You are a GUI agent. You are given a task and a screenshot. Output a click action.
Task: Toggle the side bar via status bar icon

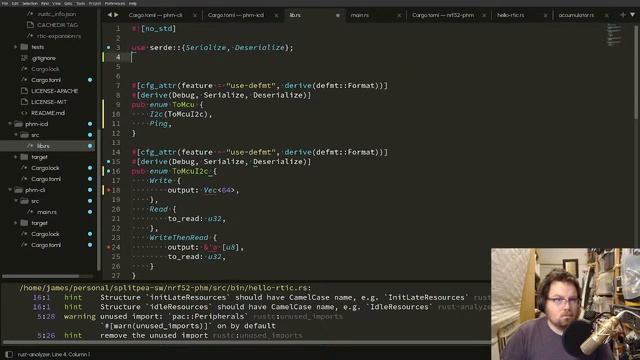click(9, 354)
